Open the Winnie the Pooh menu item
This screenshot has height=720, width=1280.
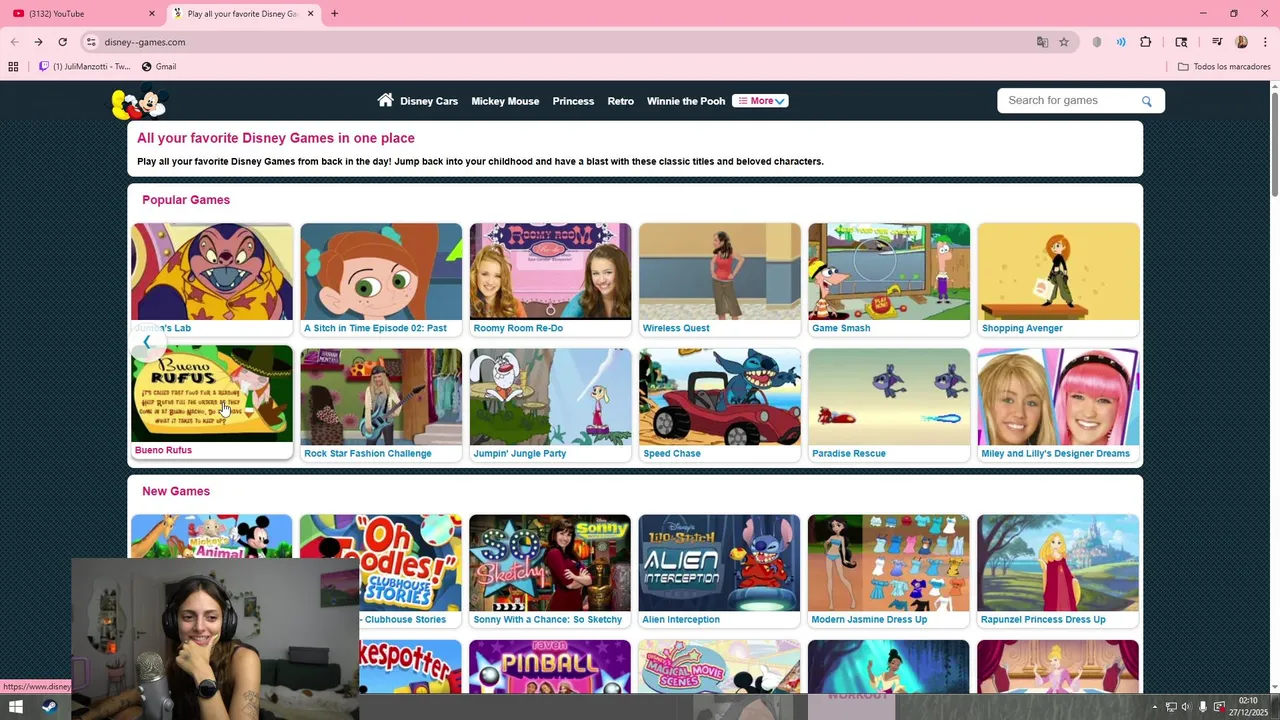click(686, 101)
